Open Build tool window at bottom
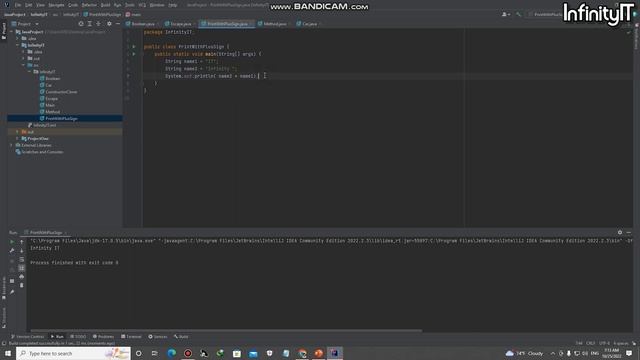640x360 pixels. (181, 336)
